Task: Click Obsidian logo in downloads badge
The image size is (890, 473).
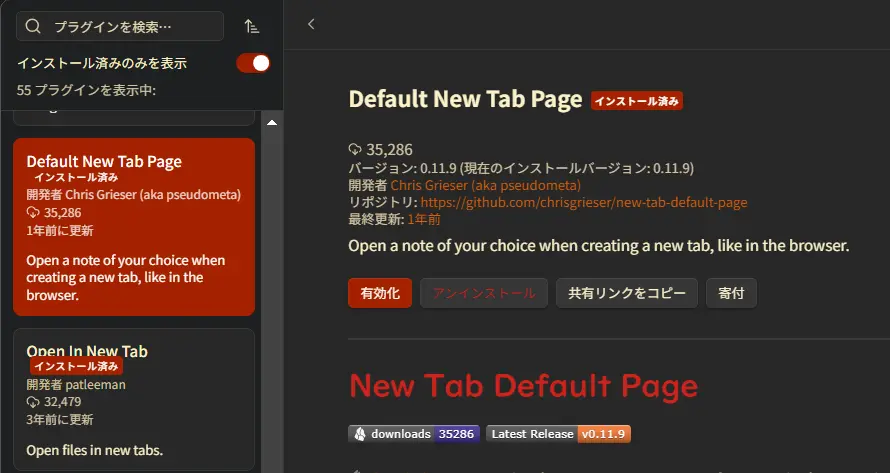Action: tap(359, 434)
